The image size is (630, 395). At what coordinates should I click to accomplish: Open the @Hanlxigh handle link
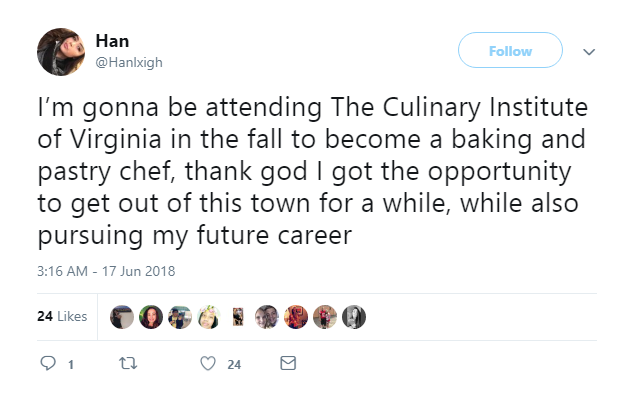point(129,63)
